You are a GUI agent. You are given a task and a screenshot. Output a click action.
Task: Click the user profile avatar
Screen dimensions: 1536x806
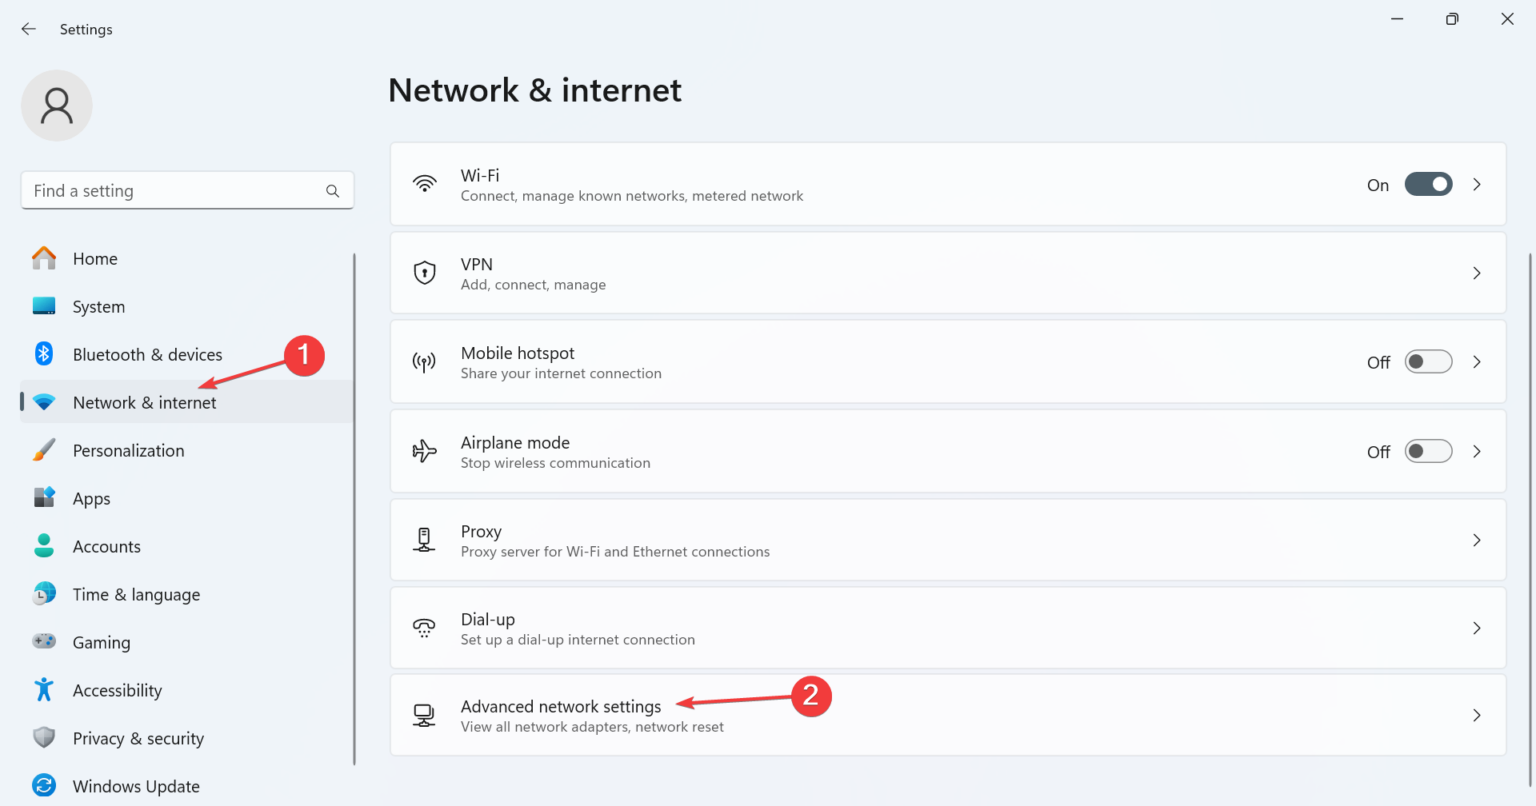56,104
